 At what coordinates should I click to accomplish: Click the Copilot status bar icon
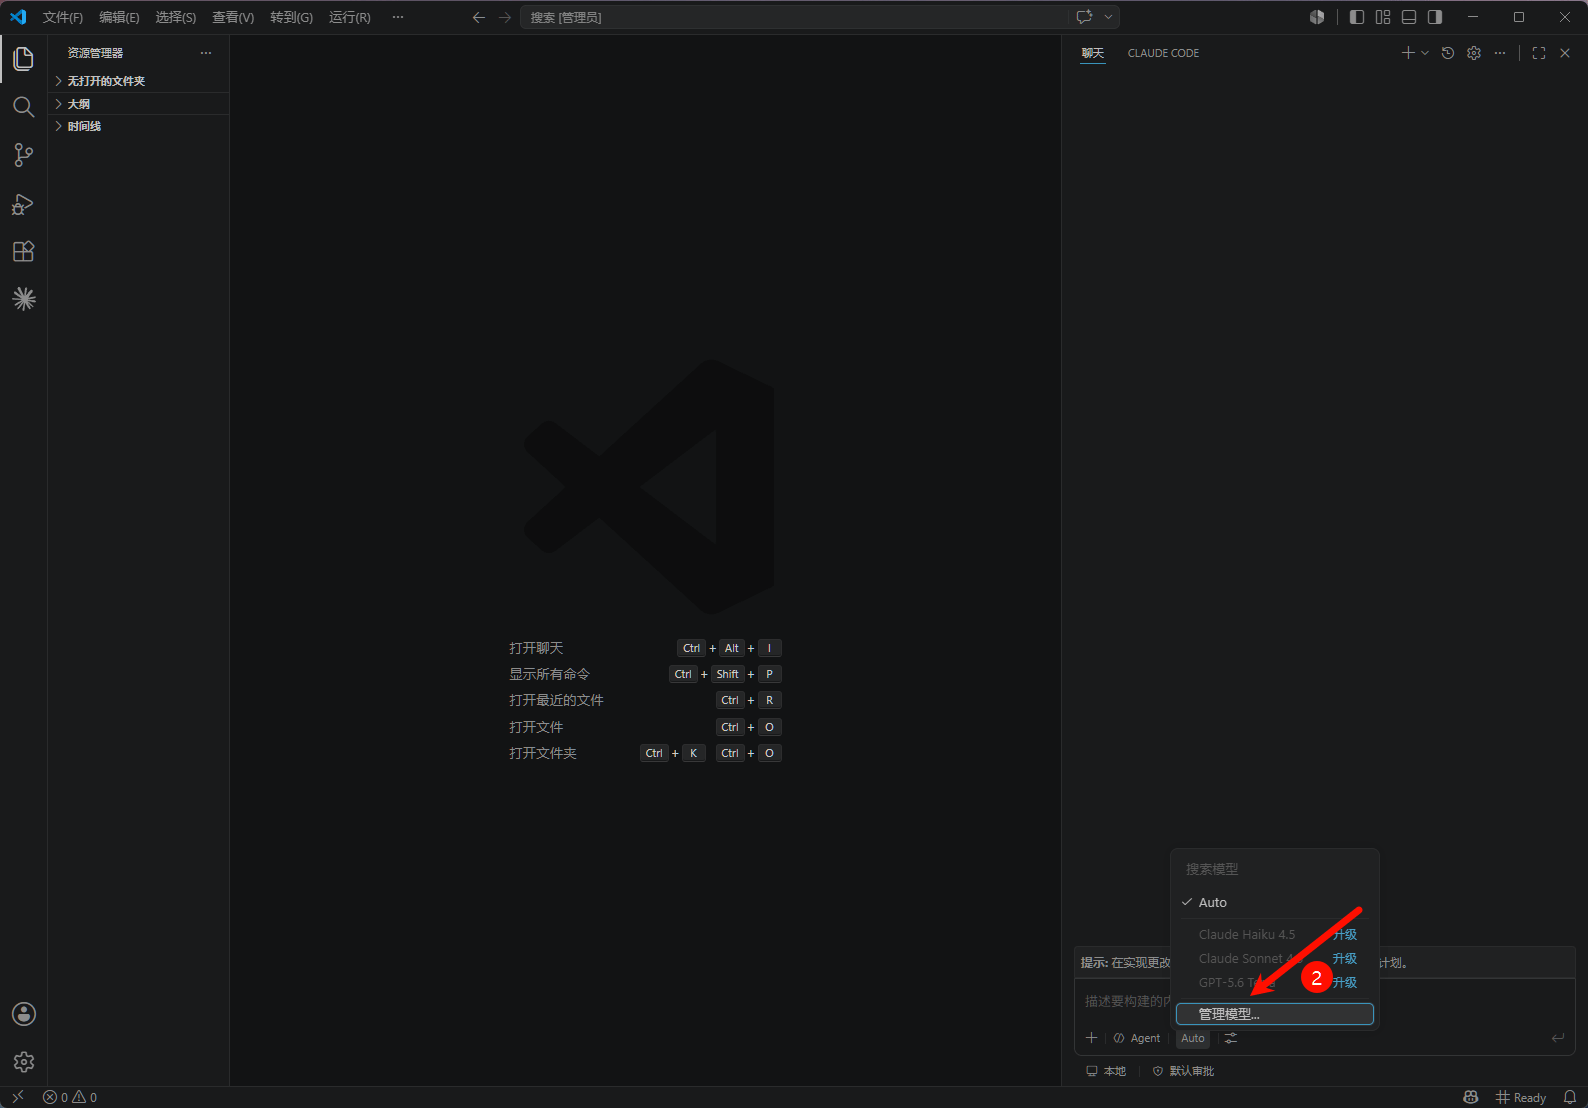[x=1471, y=1097]
